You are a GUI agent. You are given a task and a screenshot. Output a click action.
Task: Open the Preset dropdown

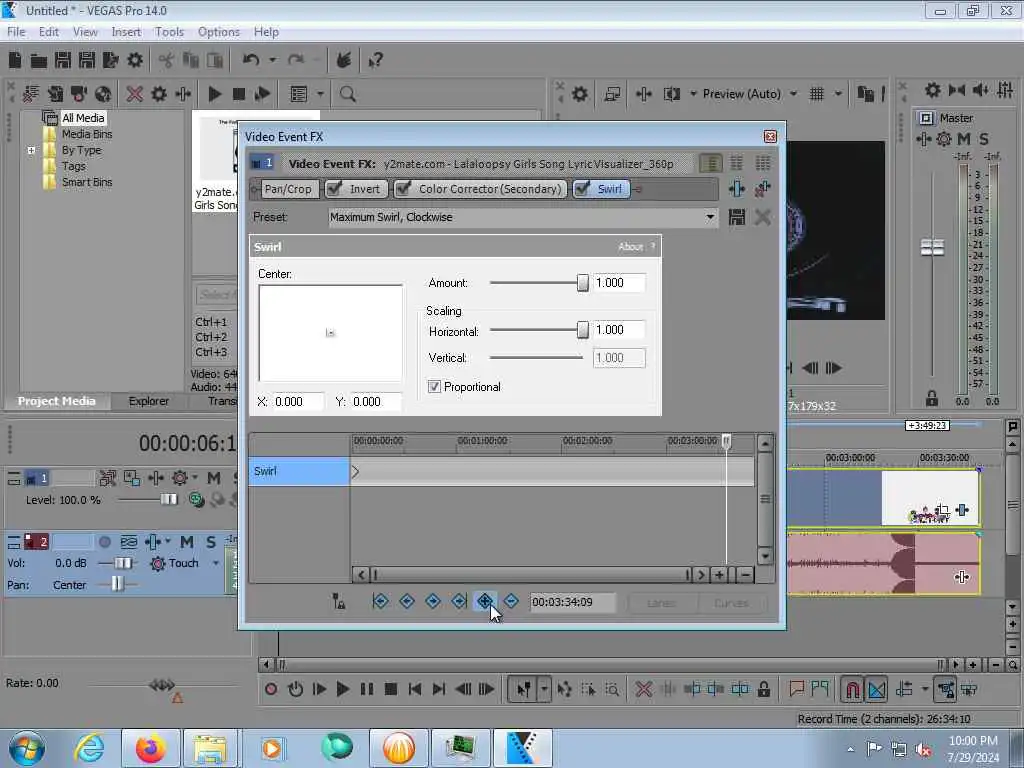coord(710,217)
